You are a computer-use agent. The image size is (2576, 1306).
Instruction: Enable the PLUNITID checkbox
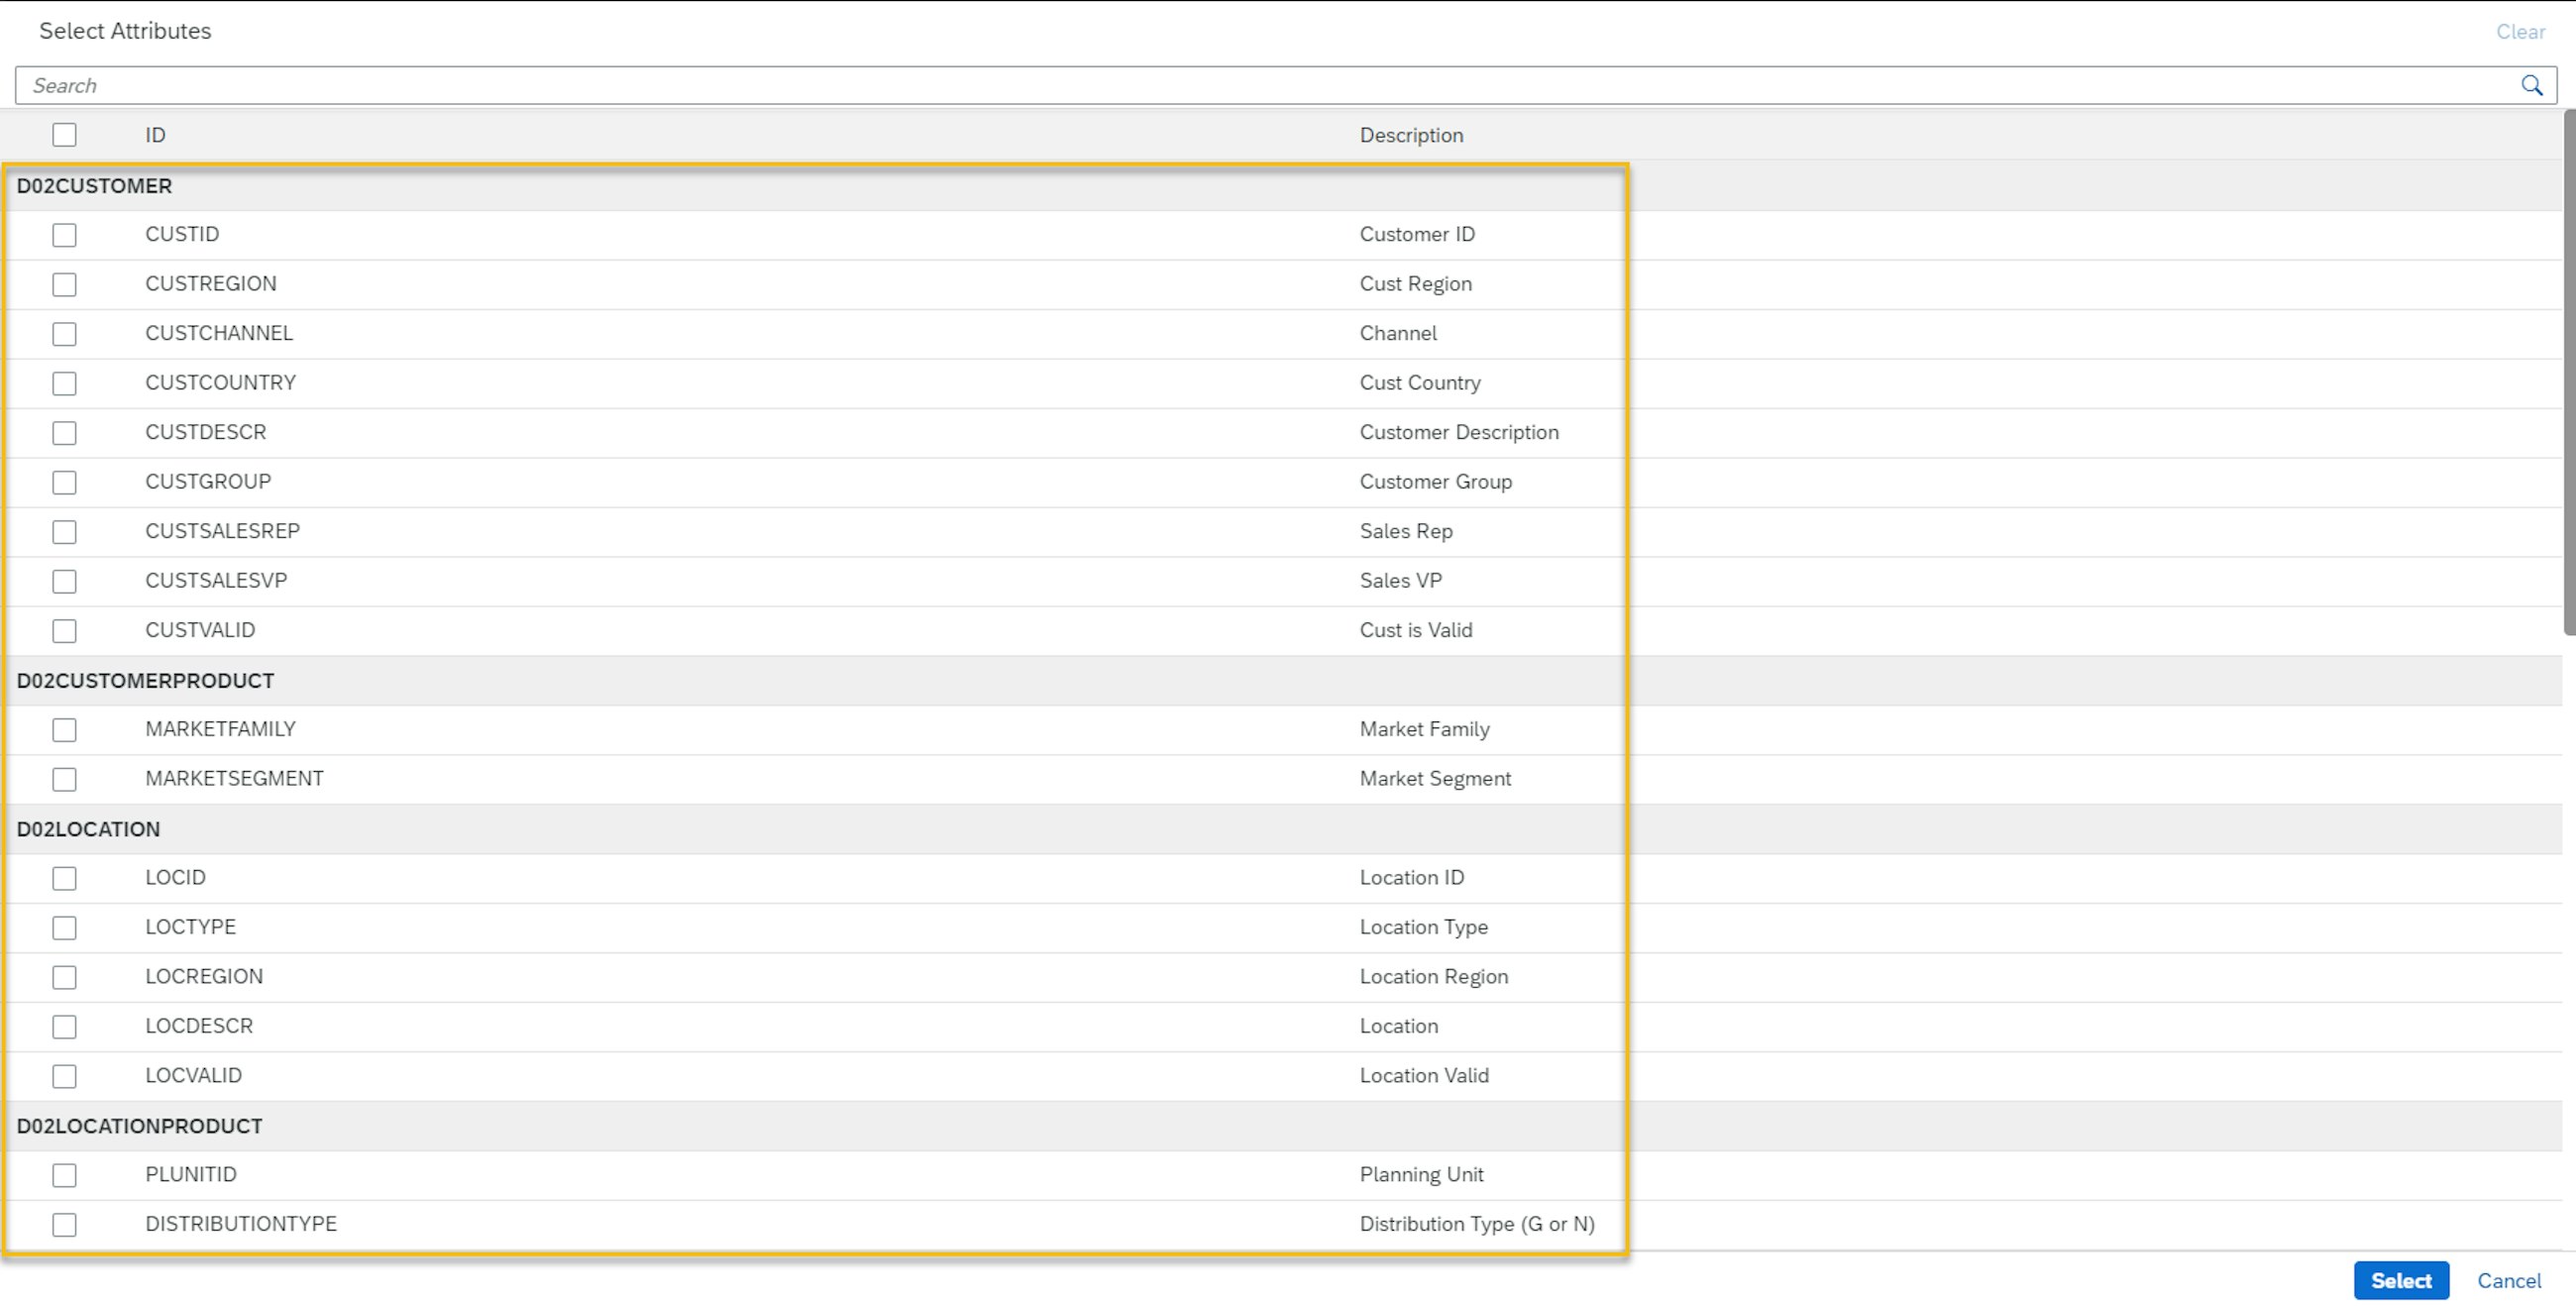coord(64,1175)
